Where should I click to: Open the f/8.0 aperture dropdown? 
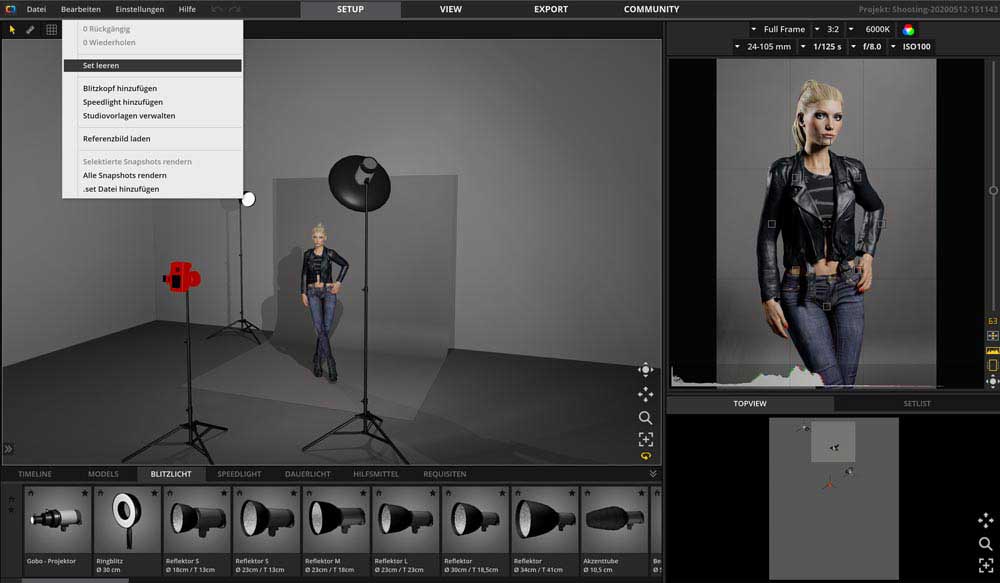click(x=869, y=47)
